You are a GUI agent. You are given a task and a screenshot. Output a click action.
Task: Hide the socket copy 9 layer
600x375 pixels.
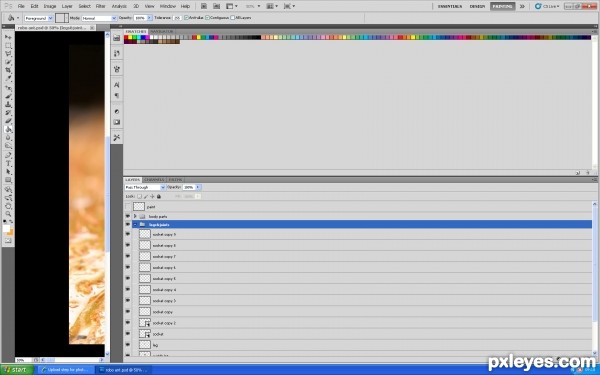(128, 234)
